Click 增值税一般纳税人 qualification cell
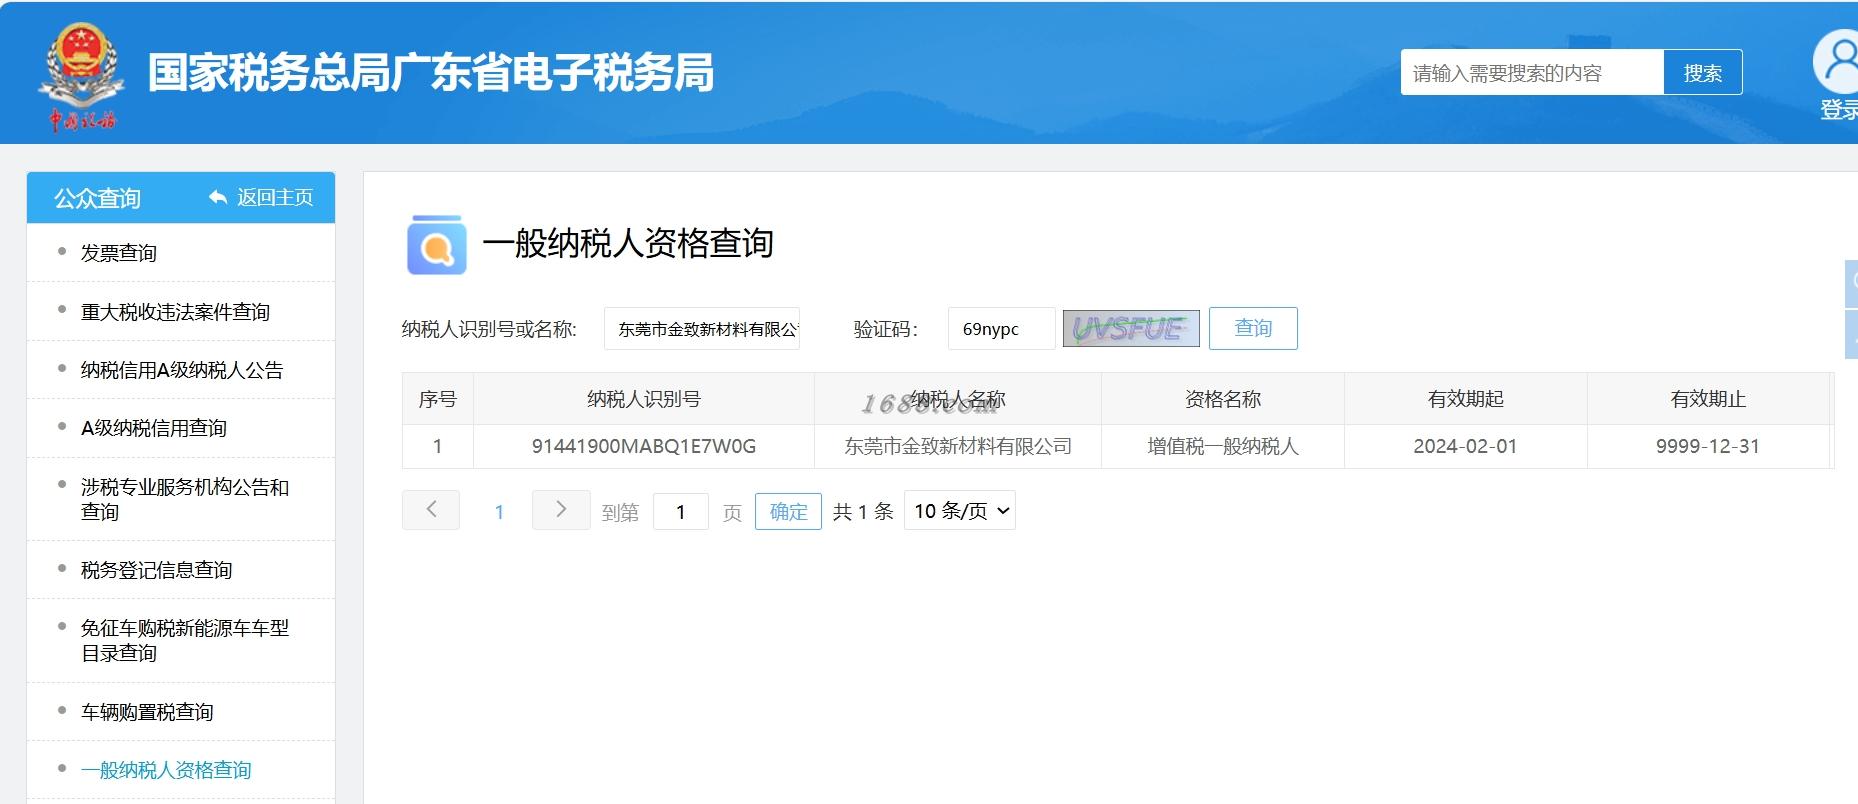The image size is (1858, 804). pyautogui.click(x=1223, y=446)
